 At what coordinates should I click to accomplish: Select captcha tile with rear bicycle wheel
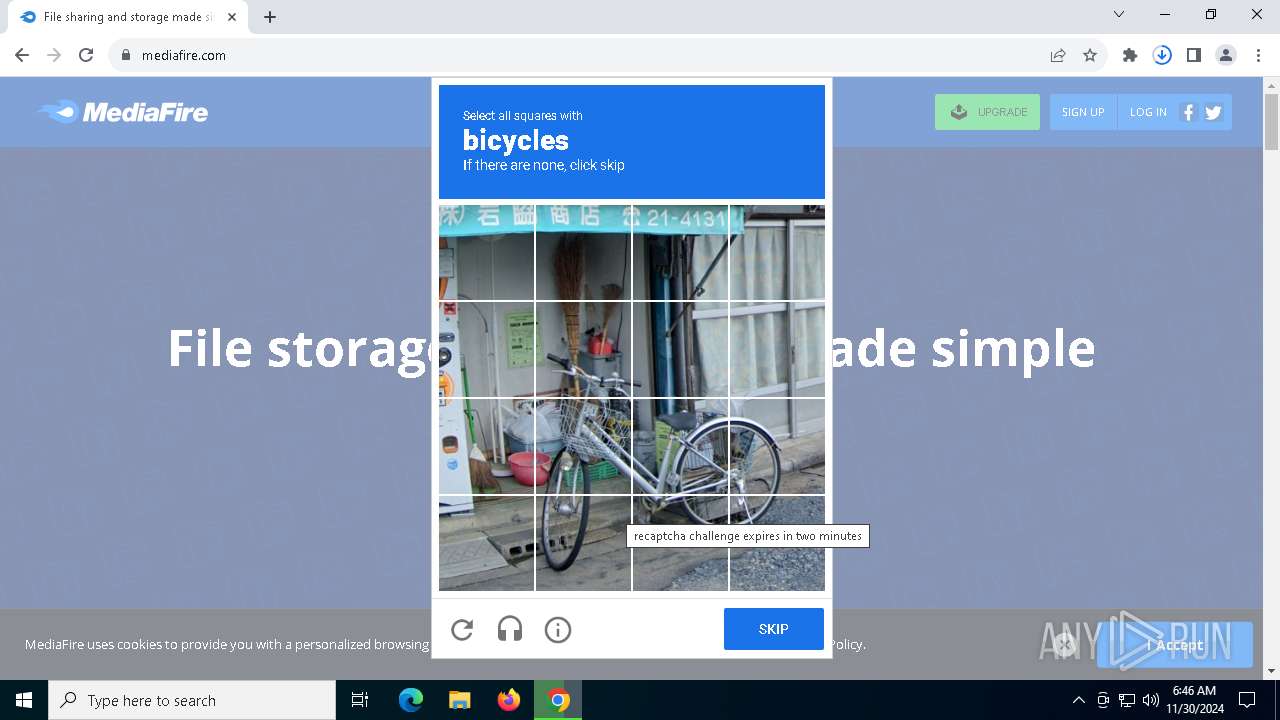777,446
